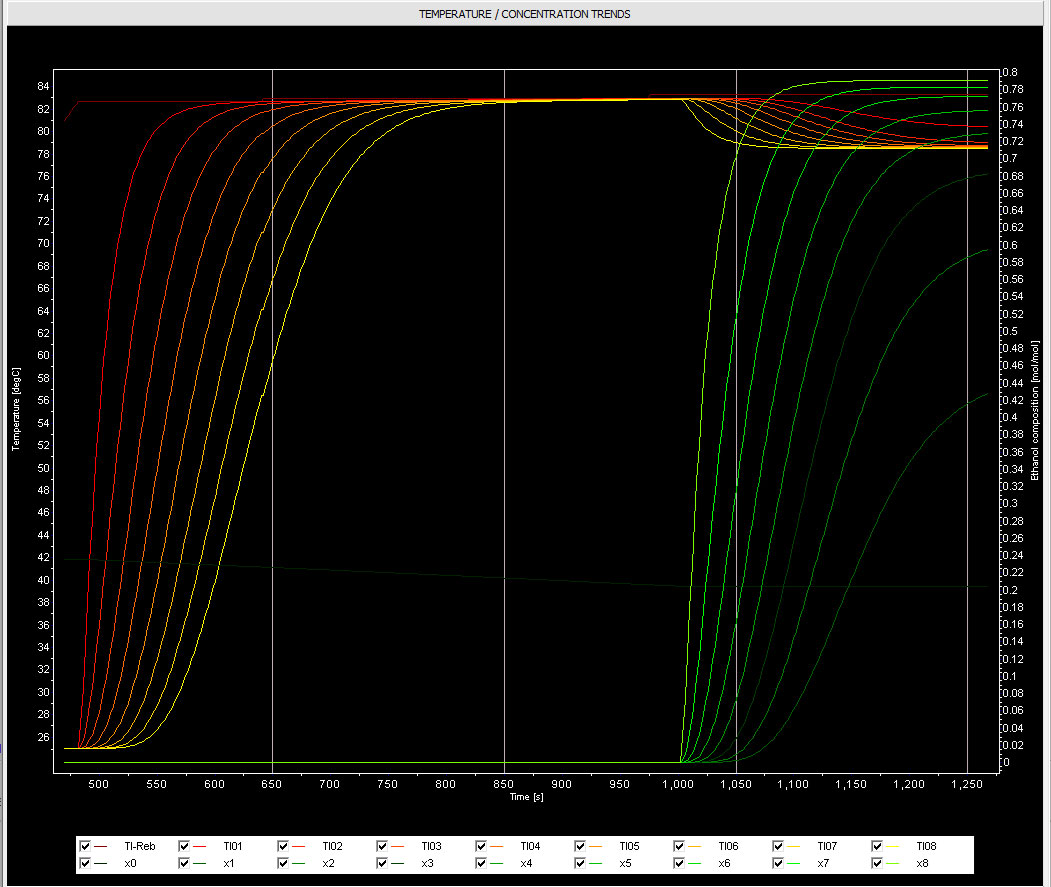
Task: Click the 1,000 tick on time axis
Action: click(679, 785)
